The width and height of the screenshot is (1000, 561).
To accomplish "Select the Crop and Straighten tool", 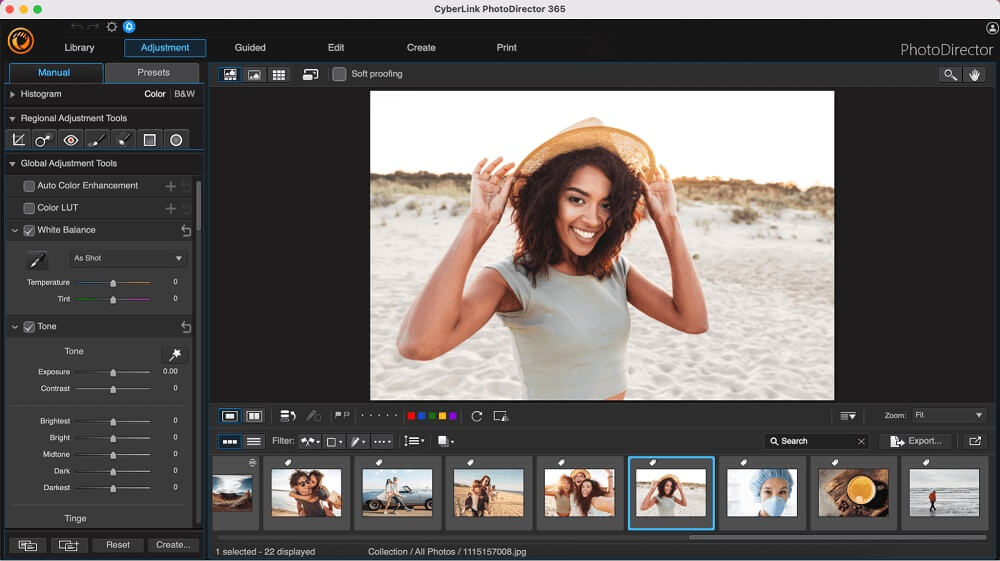I will [x=18, y=140].
